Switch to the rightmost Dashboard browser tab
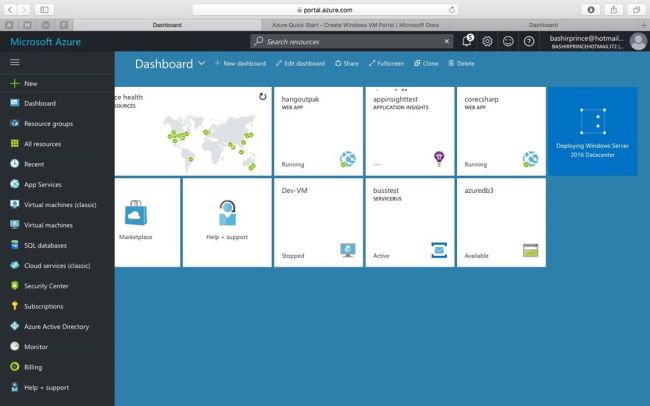650x406 pixels. (x=543, y=25)
